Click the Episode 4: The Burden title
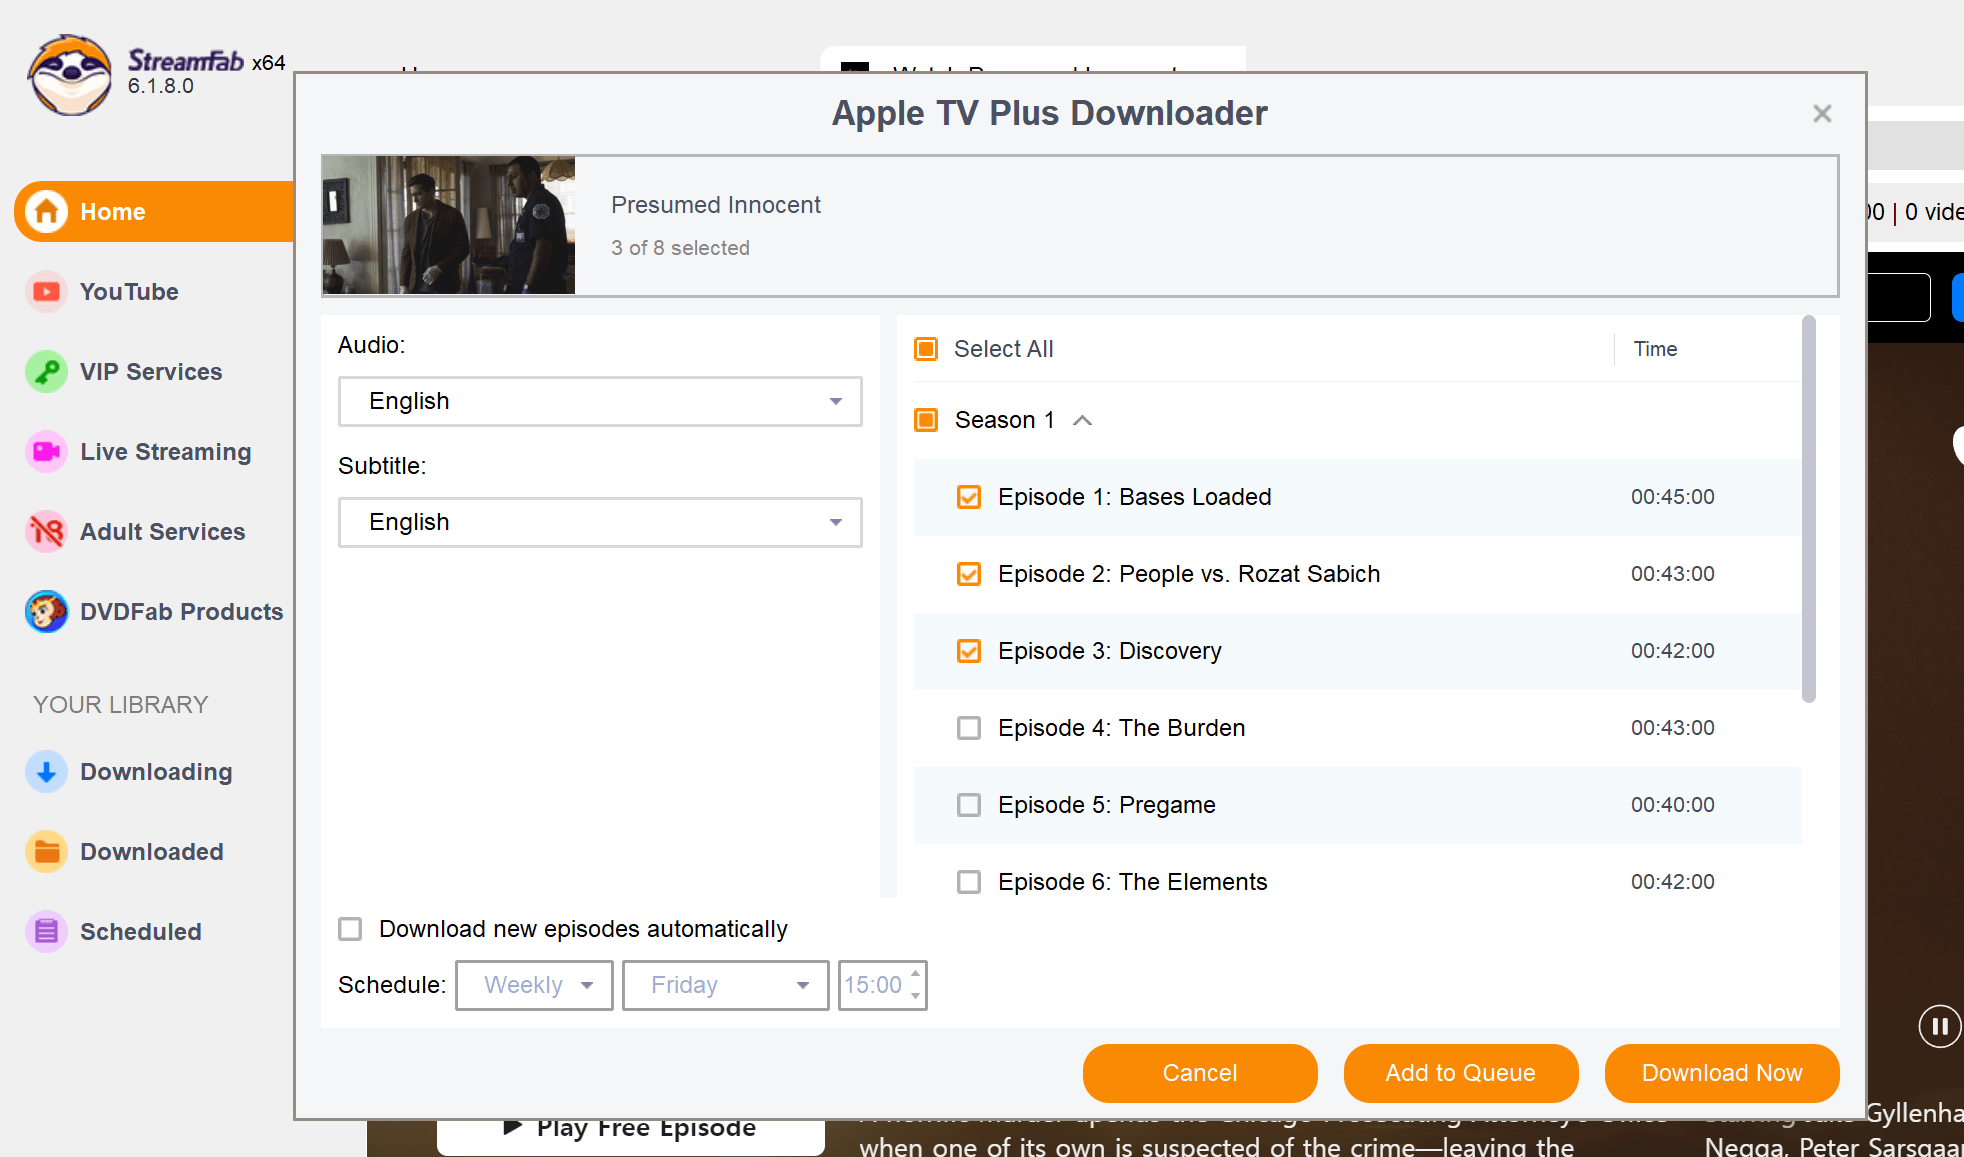Viewport: 1964px width, 1157px height. pos(1122,728)
